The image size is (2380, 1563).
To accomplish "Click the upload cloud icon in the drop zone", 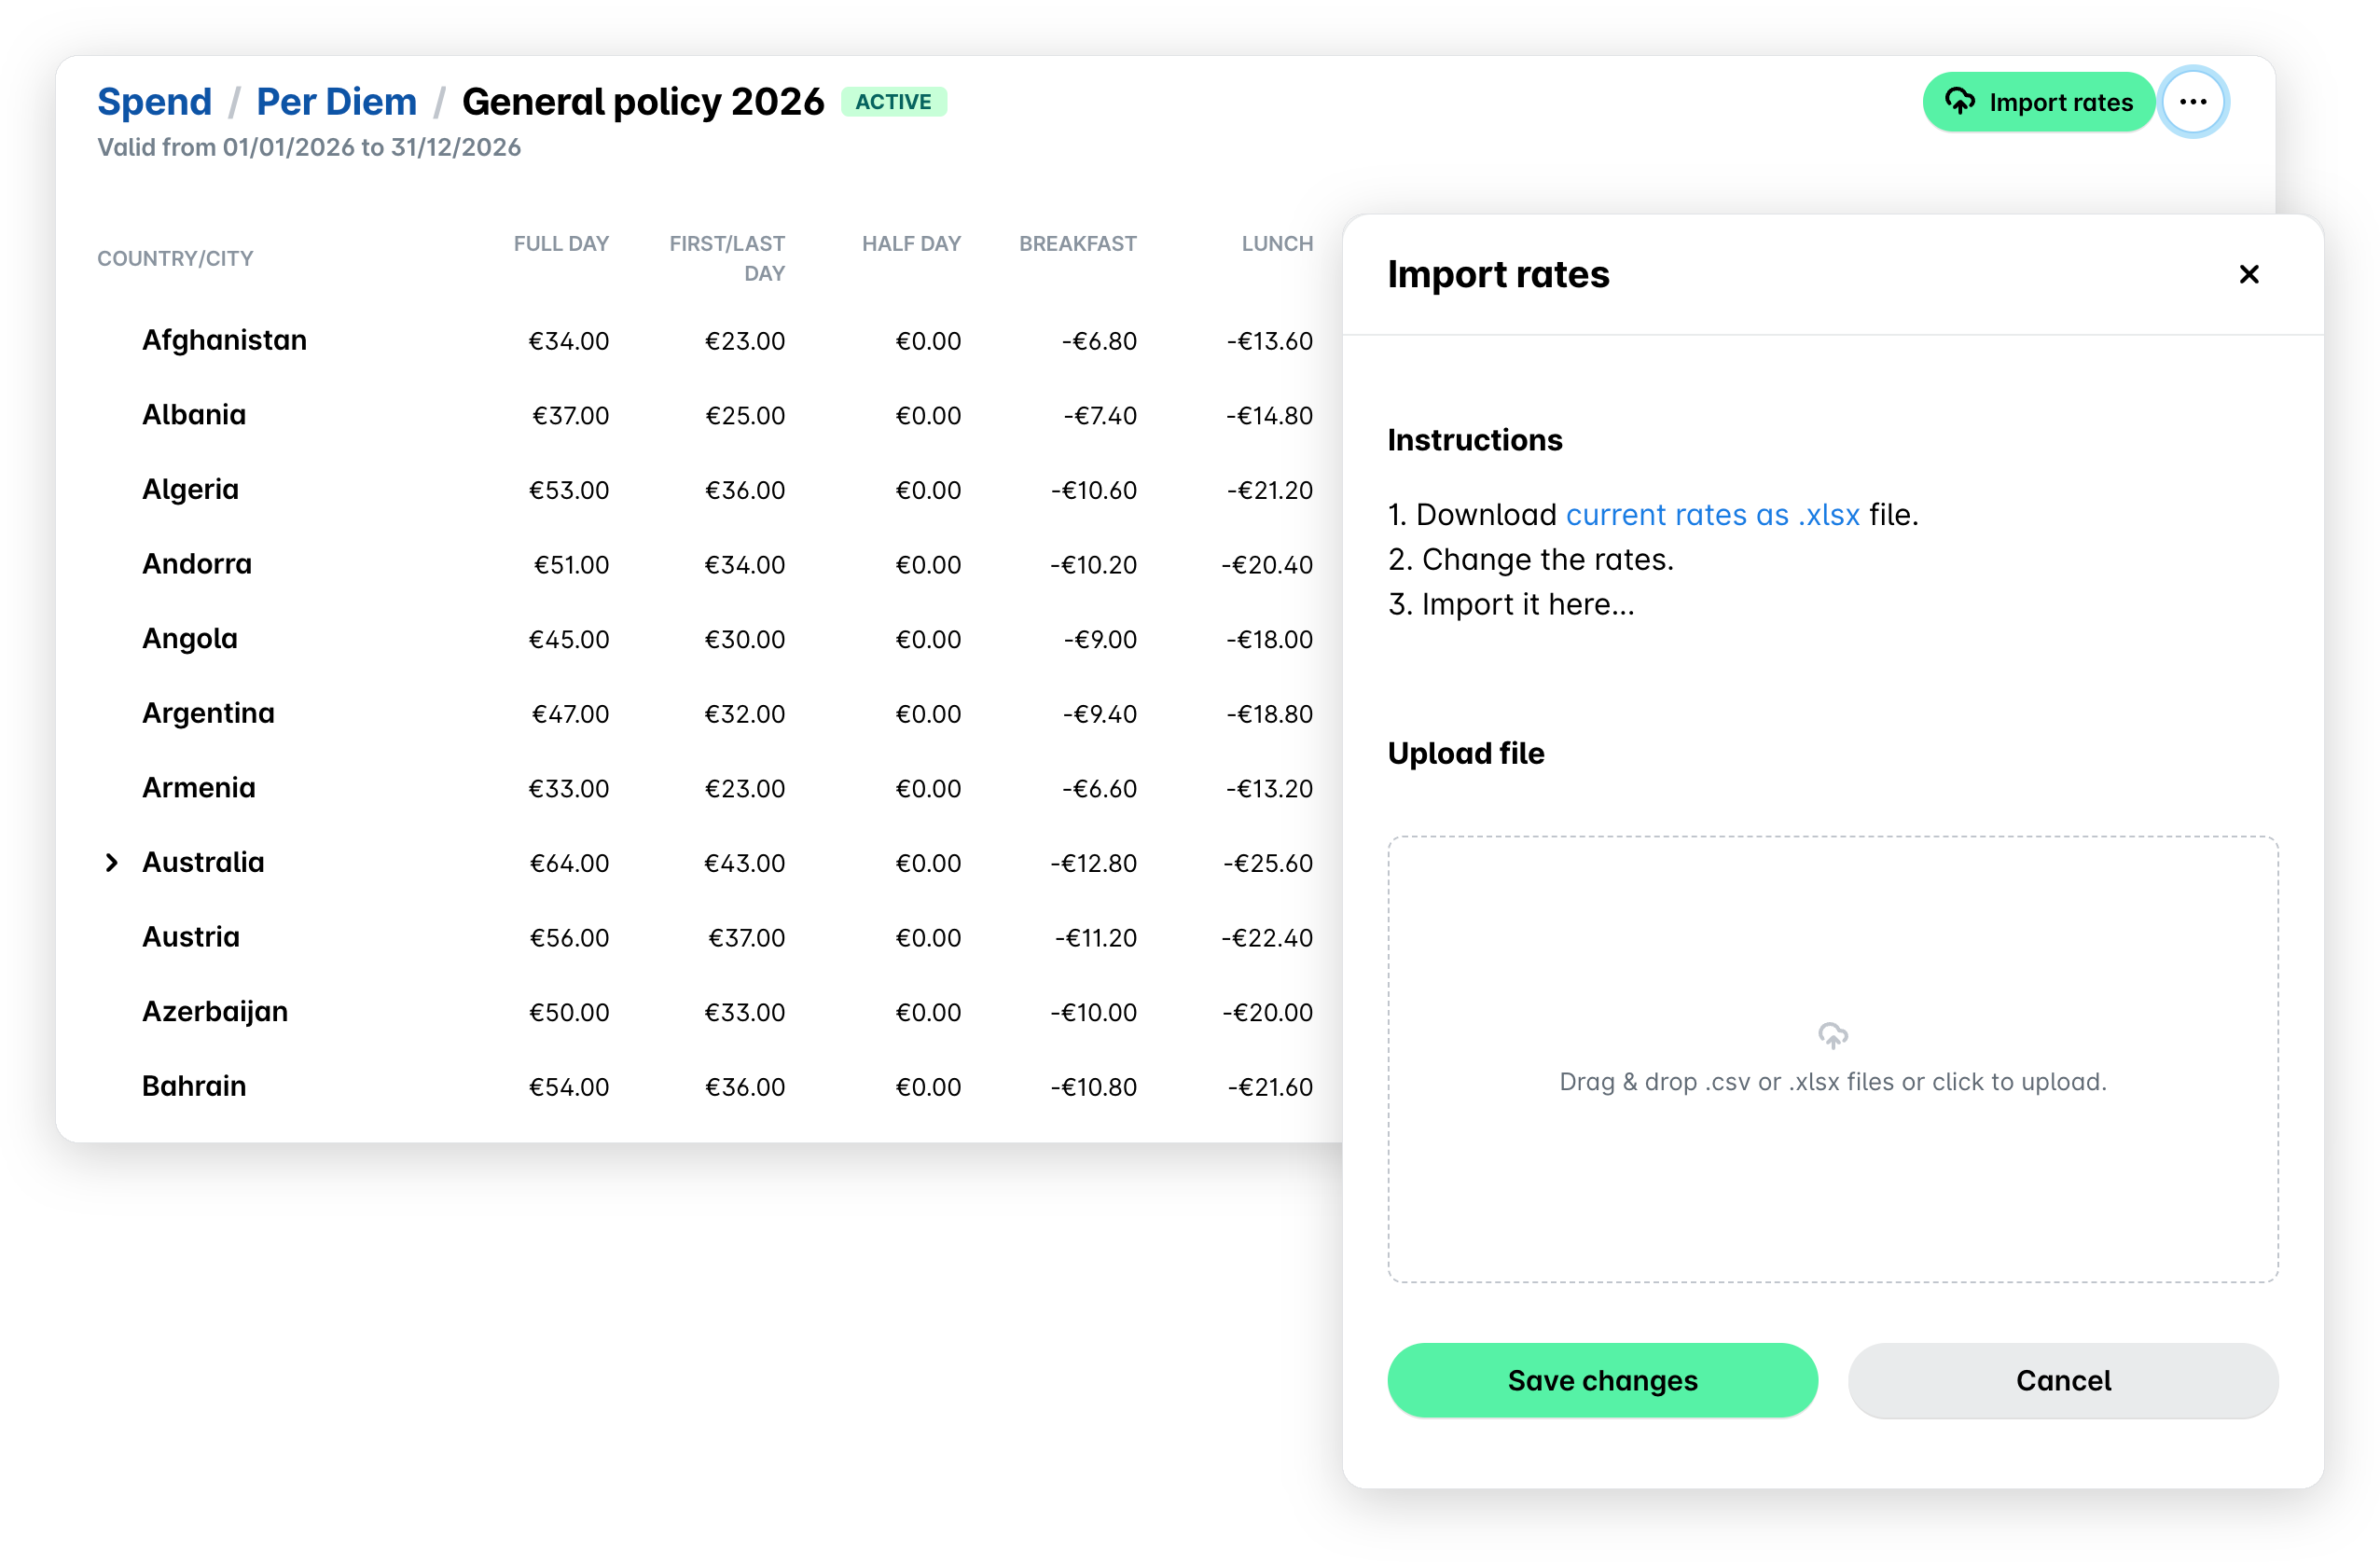I will tap(1832, 1035).
